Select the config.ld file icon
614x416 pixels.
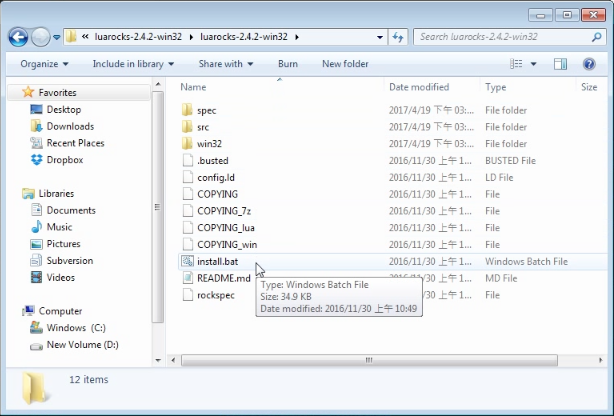point(188,177)
